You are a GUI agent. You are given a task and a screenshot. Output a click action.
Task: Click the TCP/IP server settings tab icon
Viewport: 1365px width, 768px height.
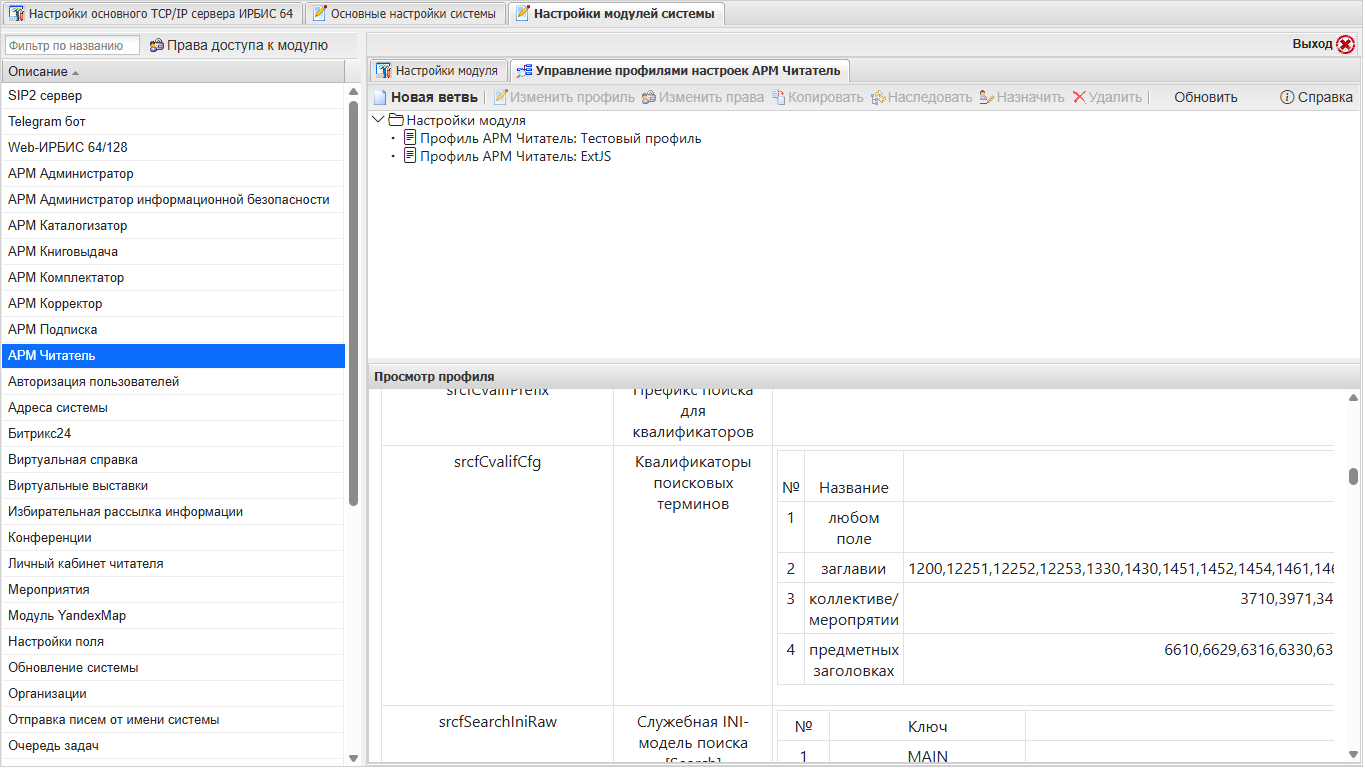click(16, 14)
